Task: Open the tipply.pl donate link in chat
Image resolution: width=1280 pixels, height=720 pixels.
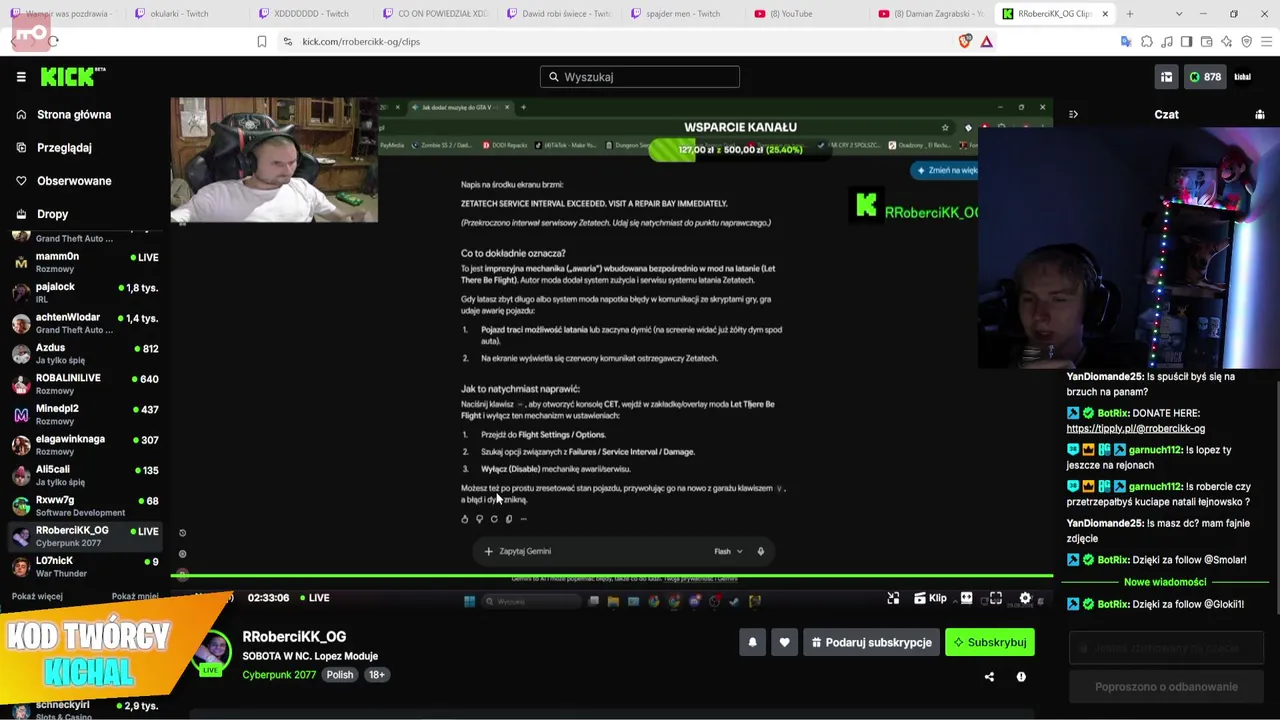Action: point(1135,429)
